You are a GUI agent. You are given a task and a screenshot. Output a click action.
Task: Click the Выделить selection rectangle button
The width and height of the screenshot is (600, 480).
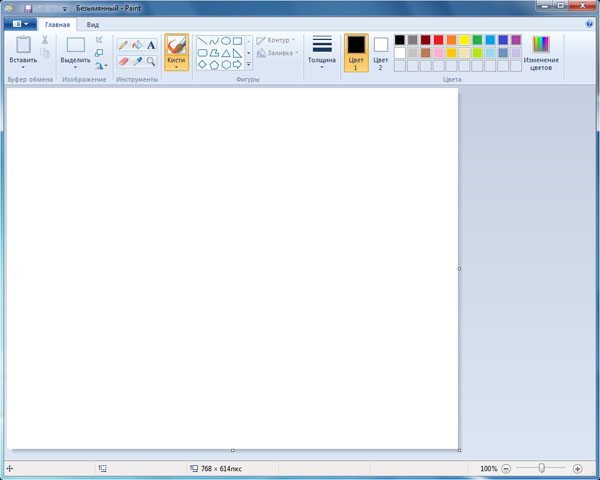point(76,45)
